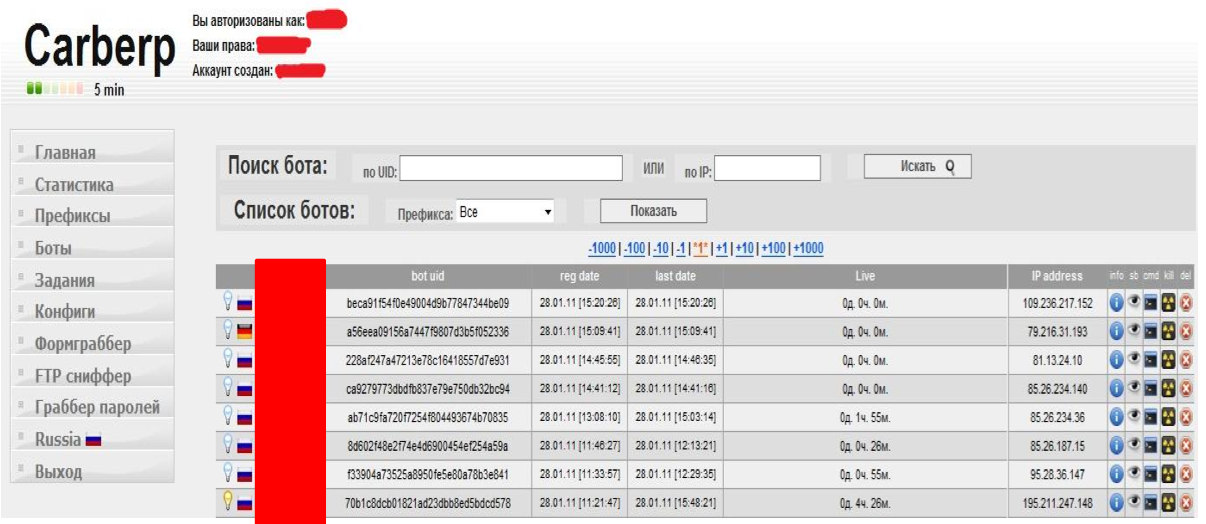Open info icon for bot 81.13.24.10
The image size is (1206, 524).
[1117, 359]
